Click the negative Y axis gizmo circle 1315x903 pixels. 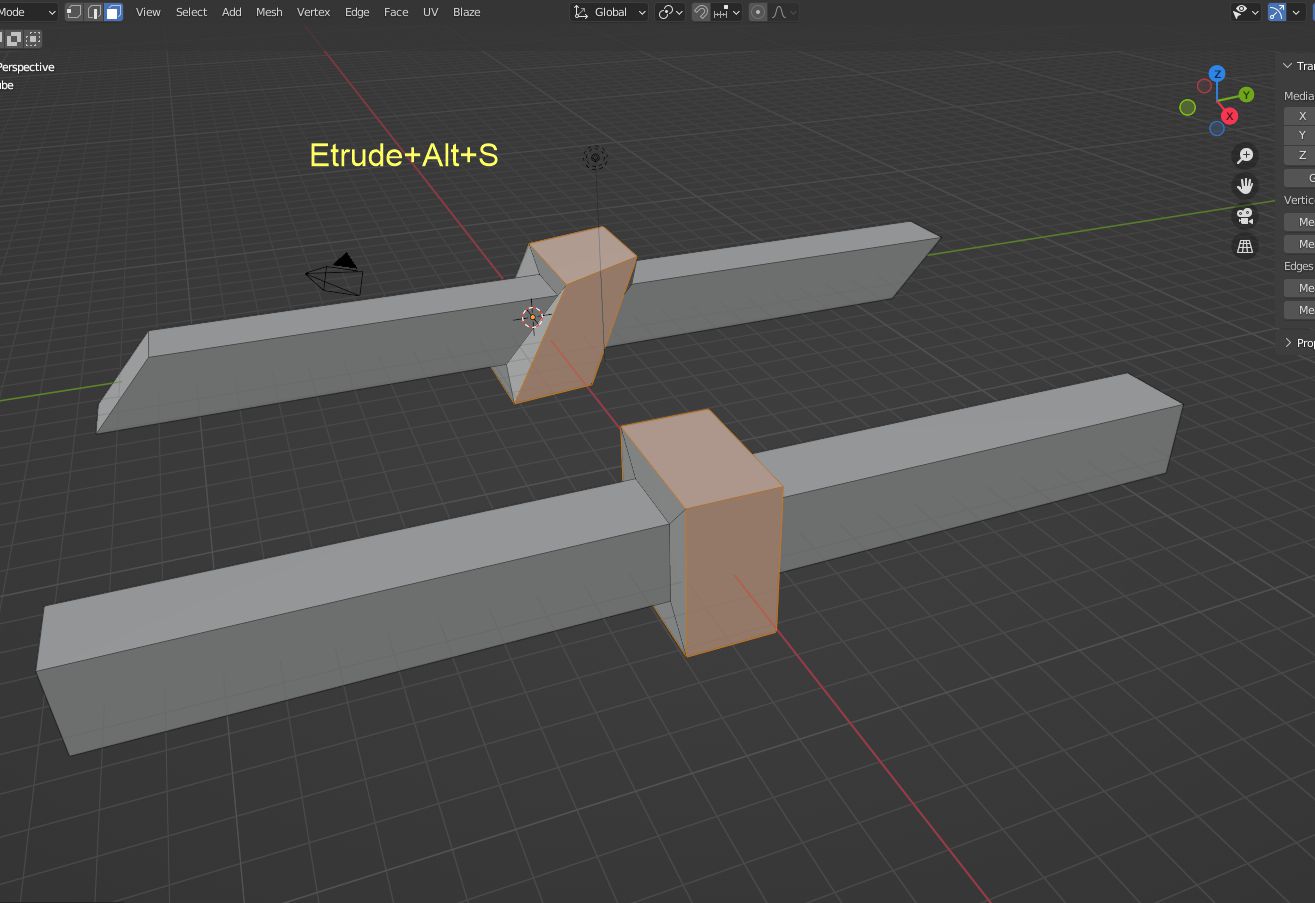1188,107
